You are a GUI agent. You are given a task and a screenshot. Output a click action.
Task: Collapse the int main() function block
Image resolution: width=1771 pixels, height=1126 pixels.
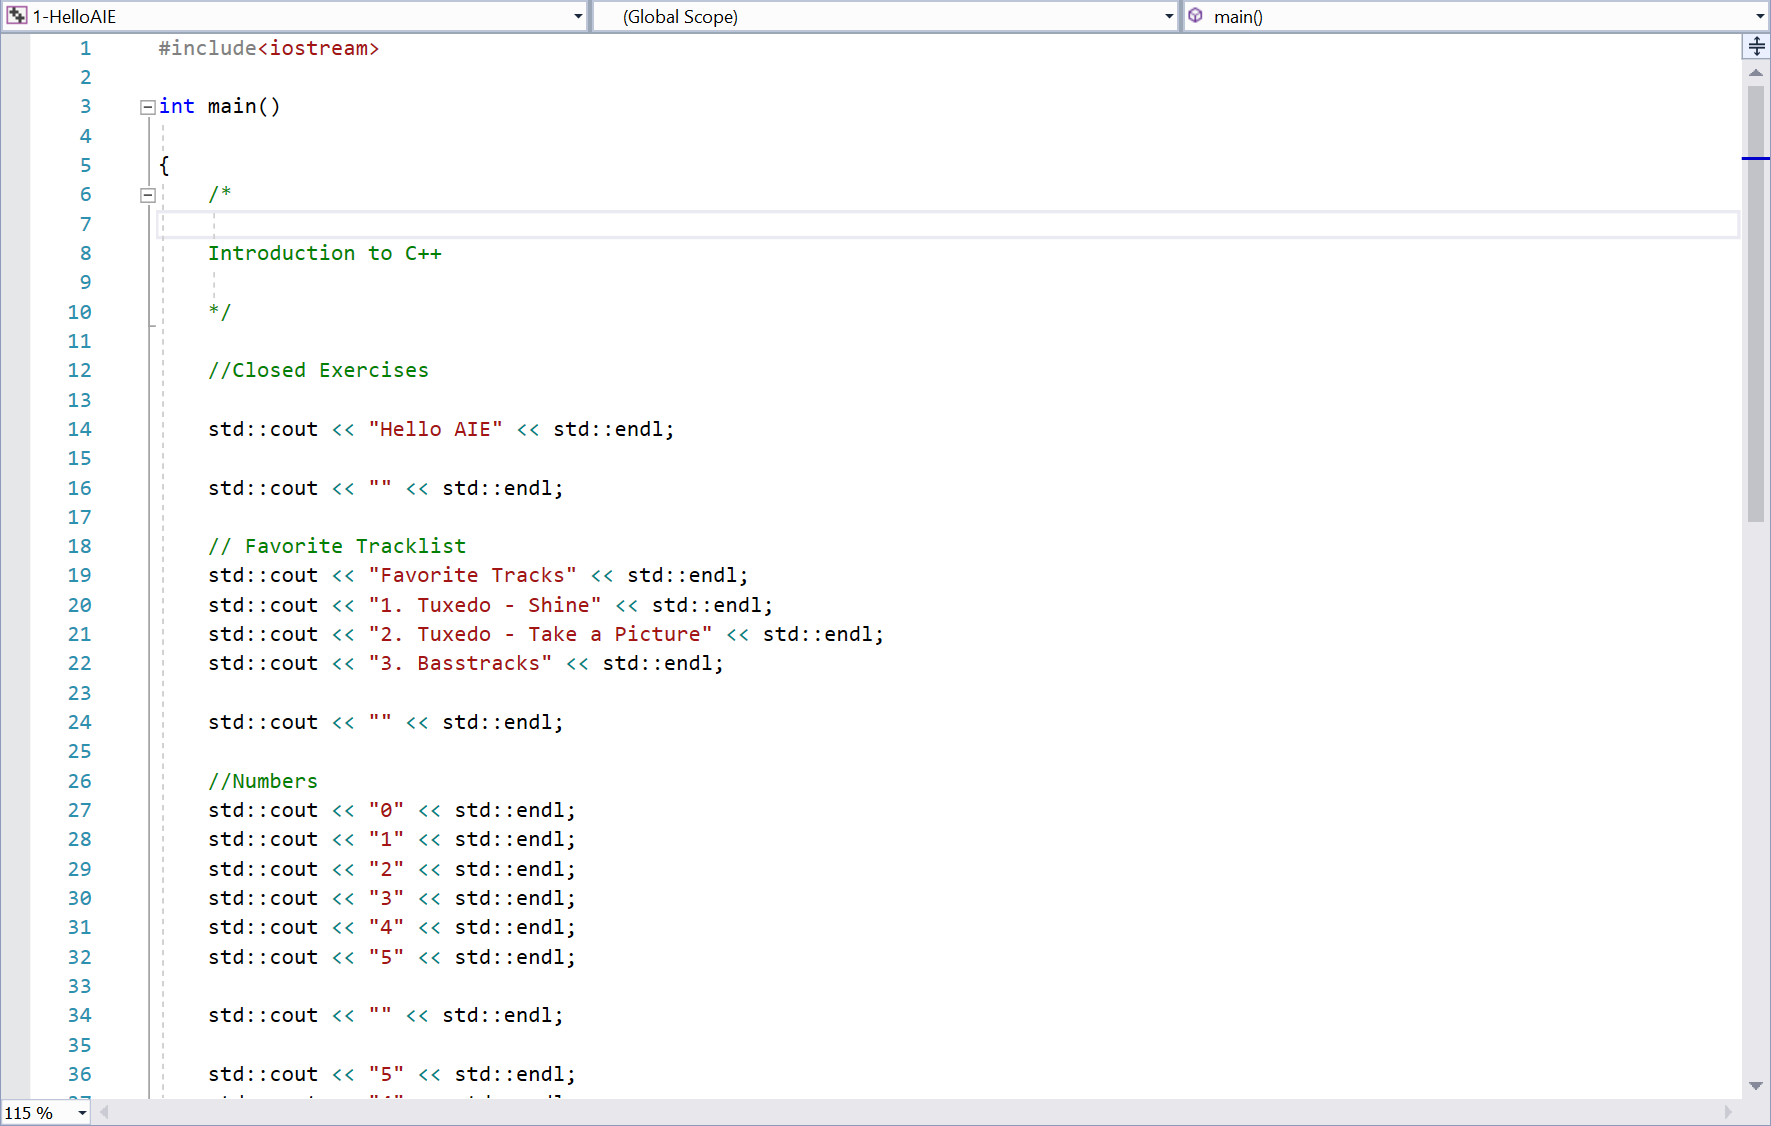pyautogui.click(x=147, y=107)
